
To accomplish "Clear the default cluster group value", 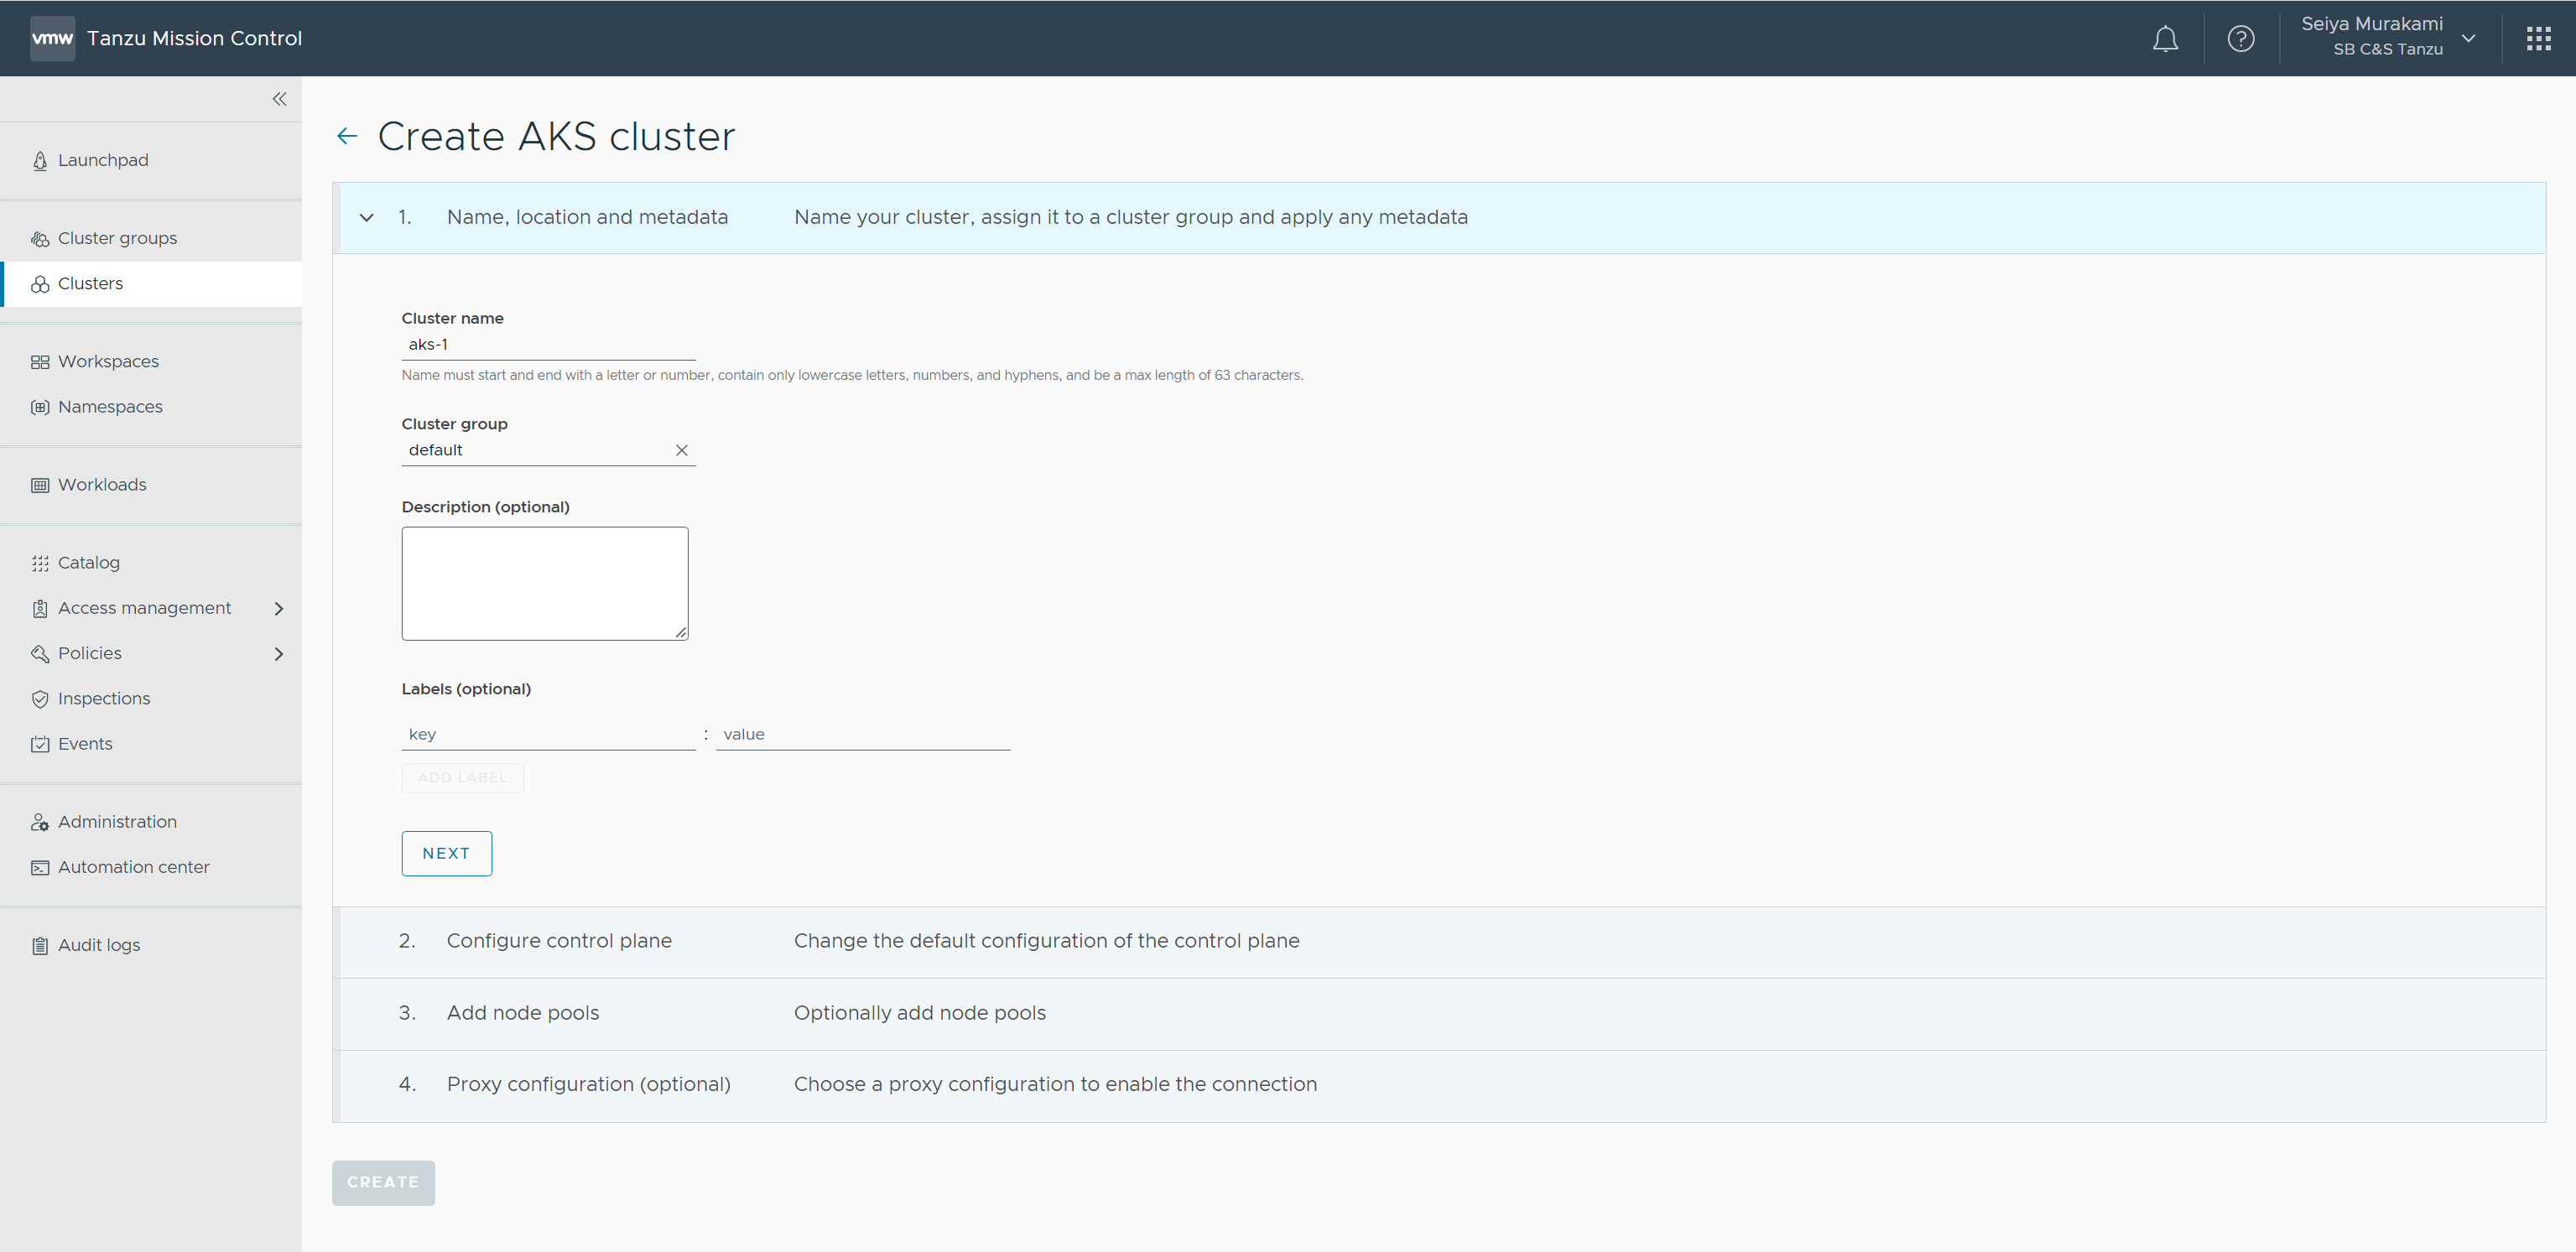I will [681, 450].
